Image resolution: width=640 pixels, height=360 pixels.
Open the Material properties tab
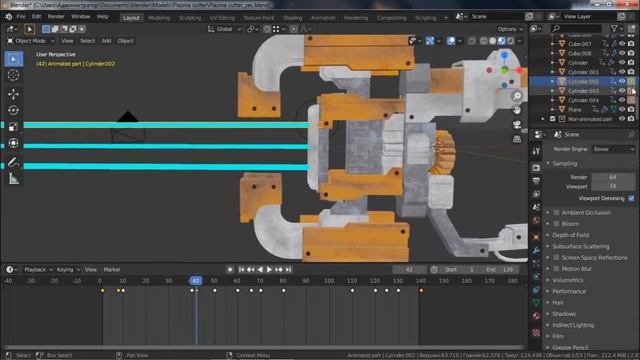pos(536,316)
